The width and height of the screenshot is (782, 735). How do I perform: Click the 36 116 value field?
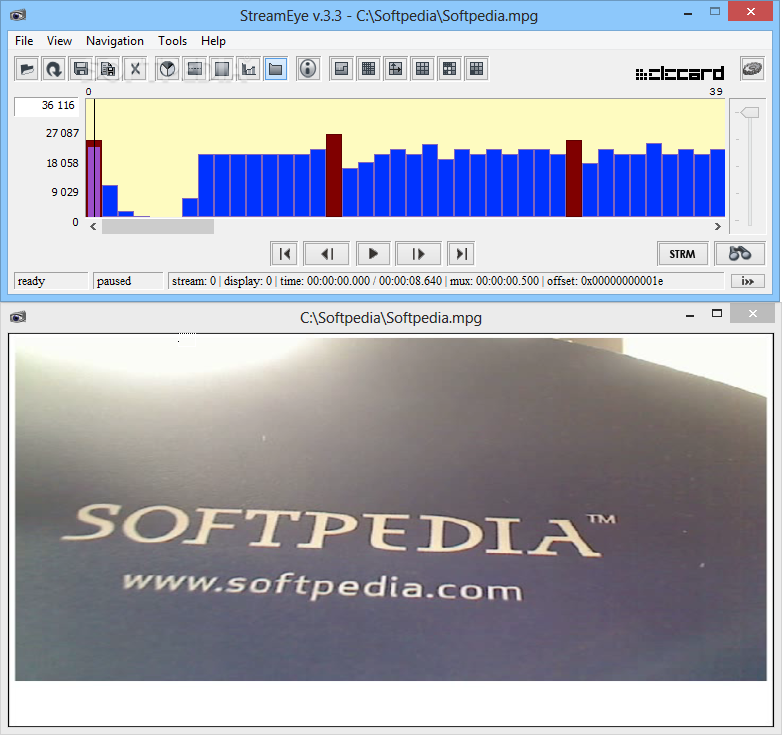coord(46,106)
